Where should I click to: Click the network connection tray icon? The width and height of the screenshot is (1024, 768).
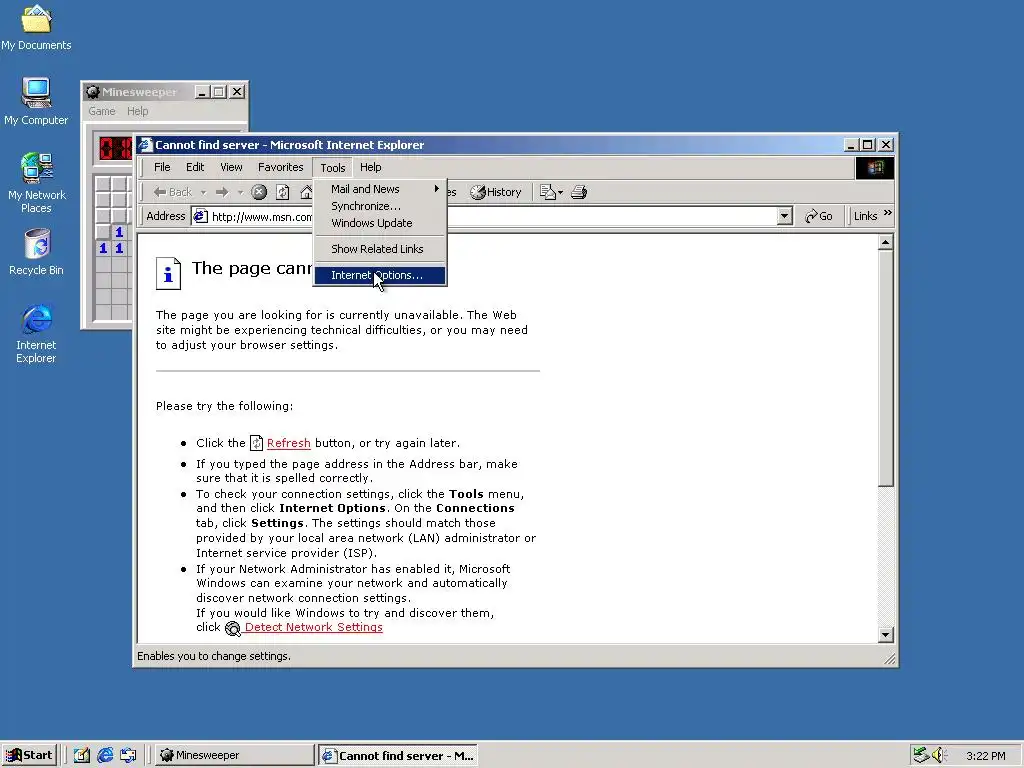click(x=921, y=756)
